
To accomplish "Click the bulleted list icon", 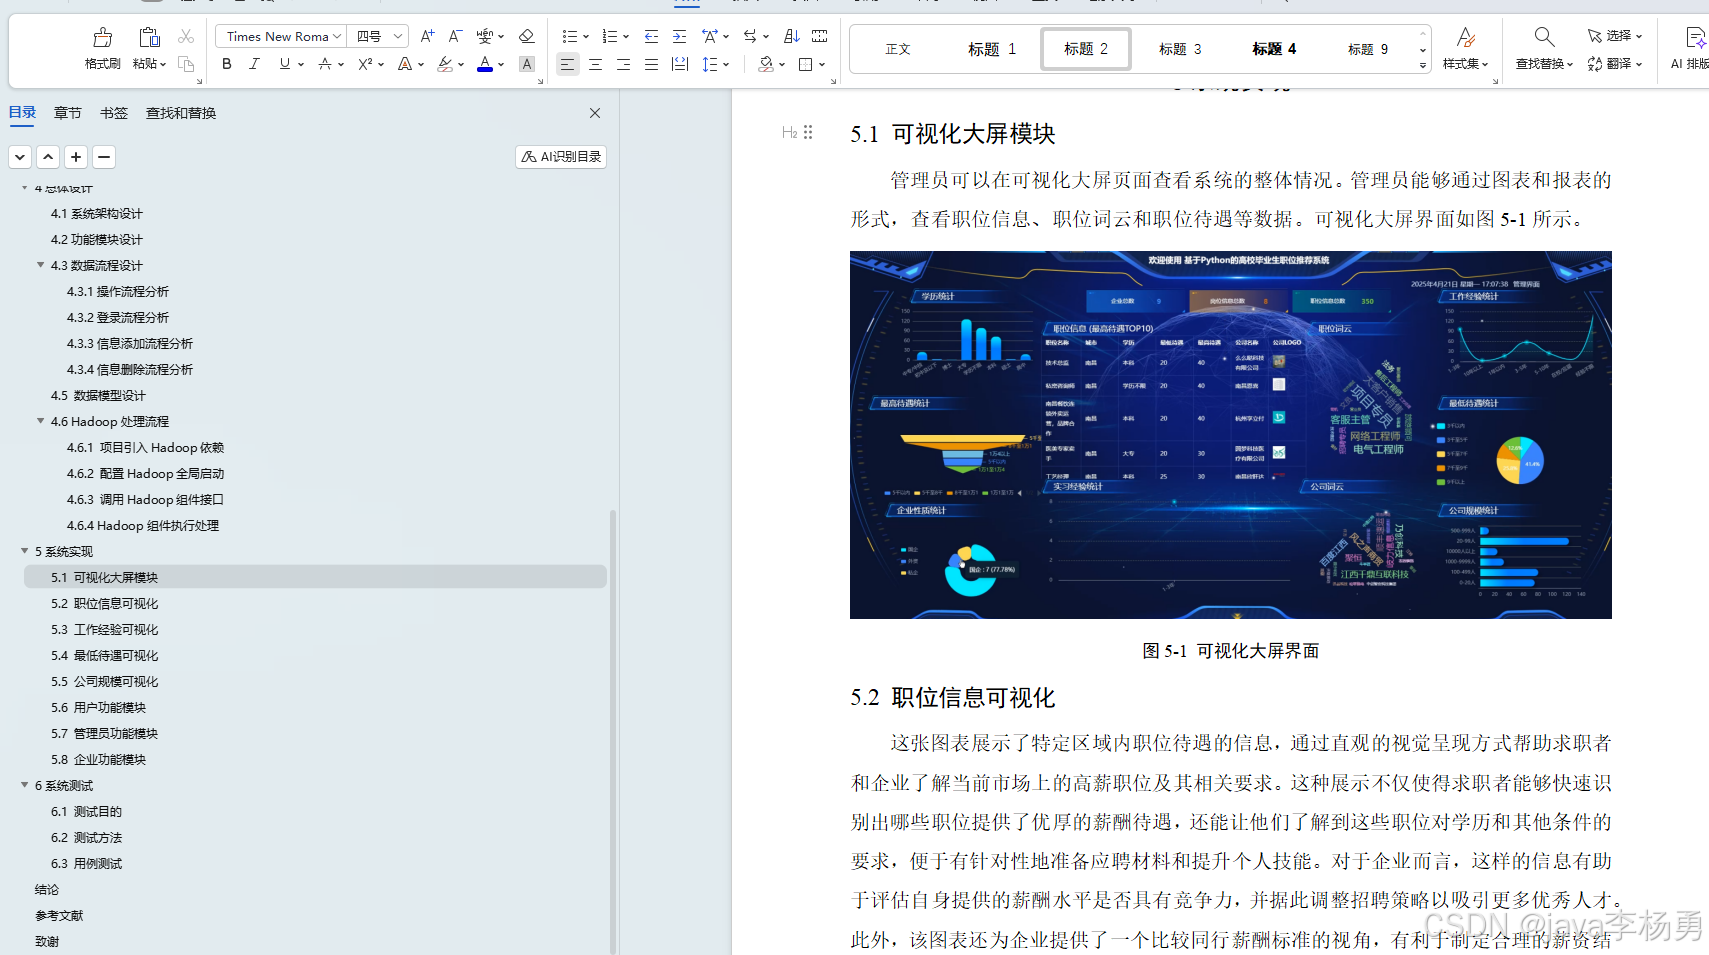I will (x=569, y=36).
